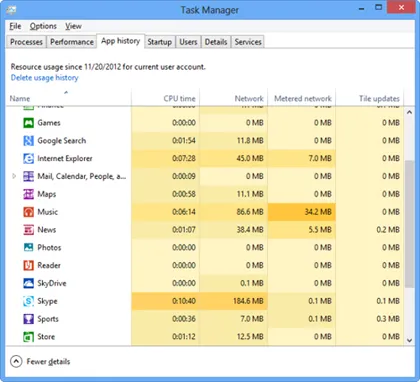Image resolution: width=420 pixels, height=382 pixels.
Task: Click the Maps app icon
Action: [28, 194]
